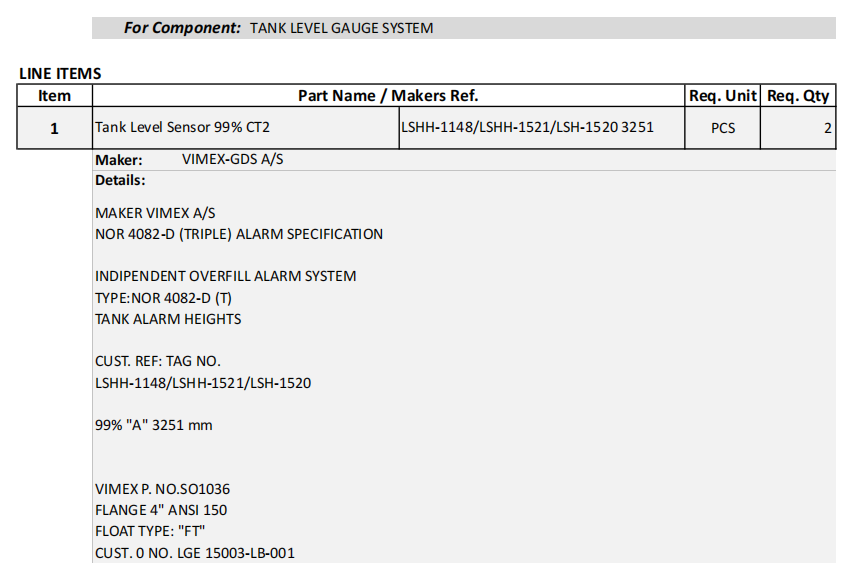Click the NOR 4082-D (TRIPLE) ALARM SPECIFICATION line
This screenshot has width=846, height=563.
click(239, 234)
